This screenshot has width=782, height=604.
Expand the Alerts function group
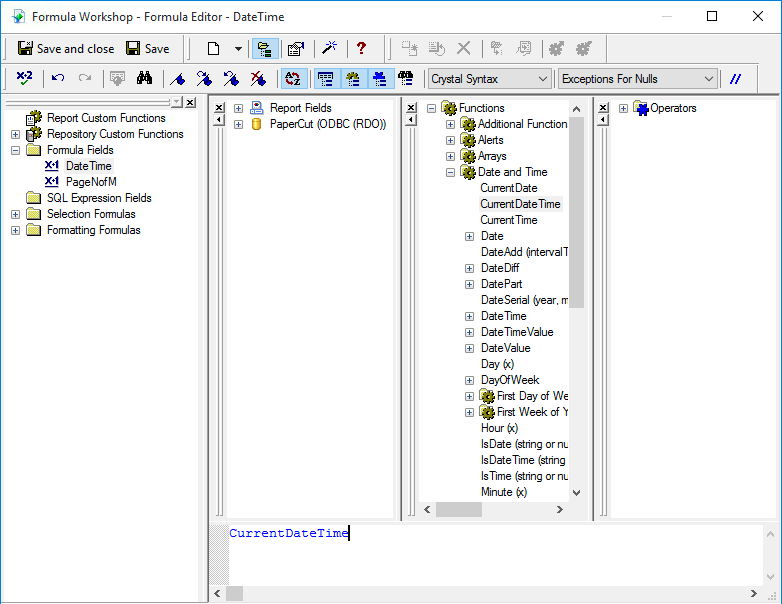[450, 140]
